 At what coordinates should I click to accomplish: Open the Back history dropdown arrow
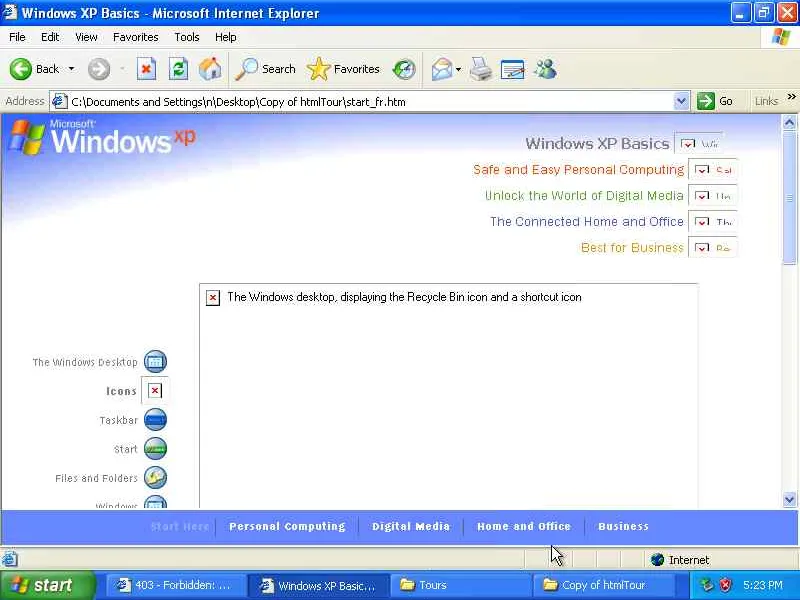pos(71,69)
